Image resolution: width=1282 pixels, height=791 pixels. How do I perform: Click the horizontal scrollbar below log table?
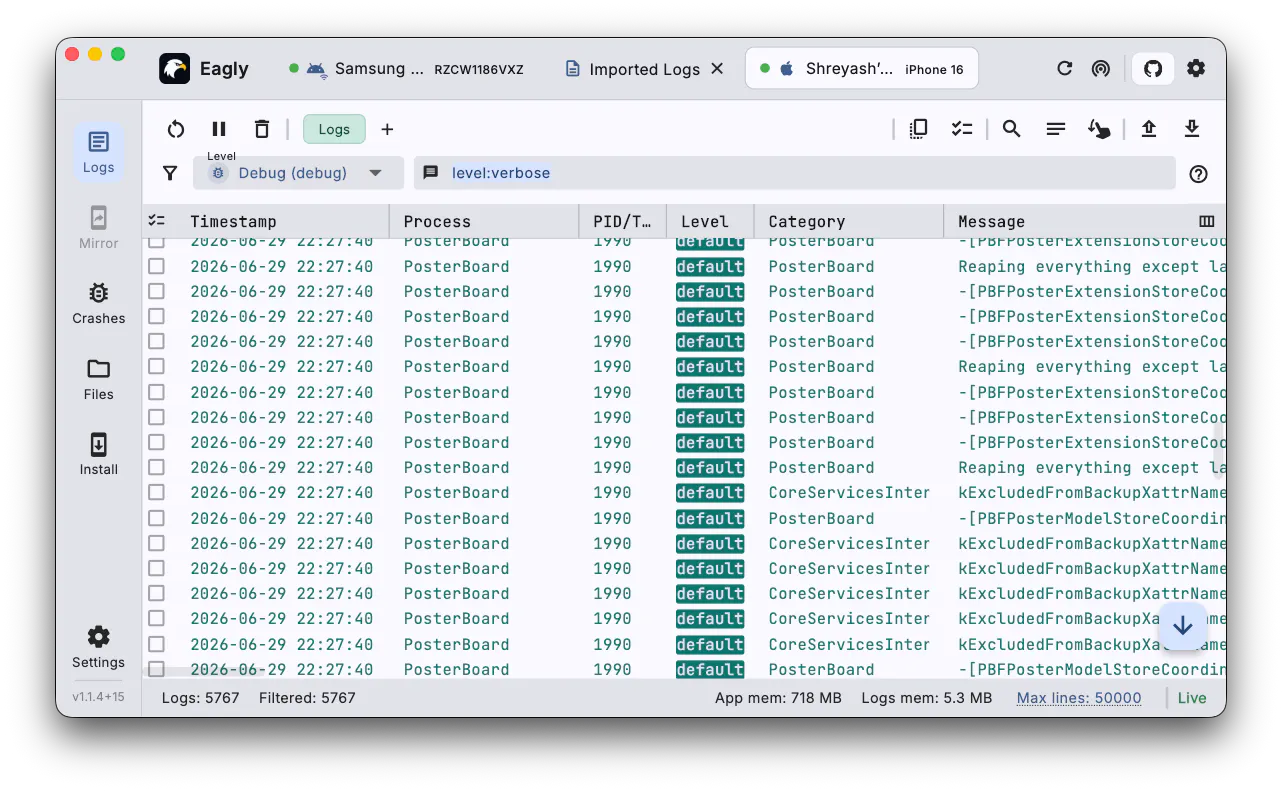[x=206, y=672]
